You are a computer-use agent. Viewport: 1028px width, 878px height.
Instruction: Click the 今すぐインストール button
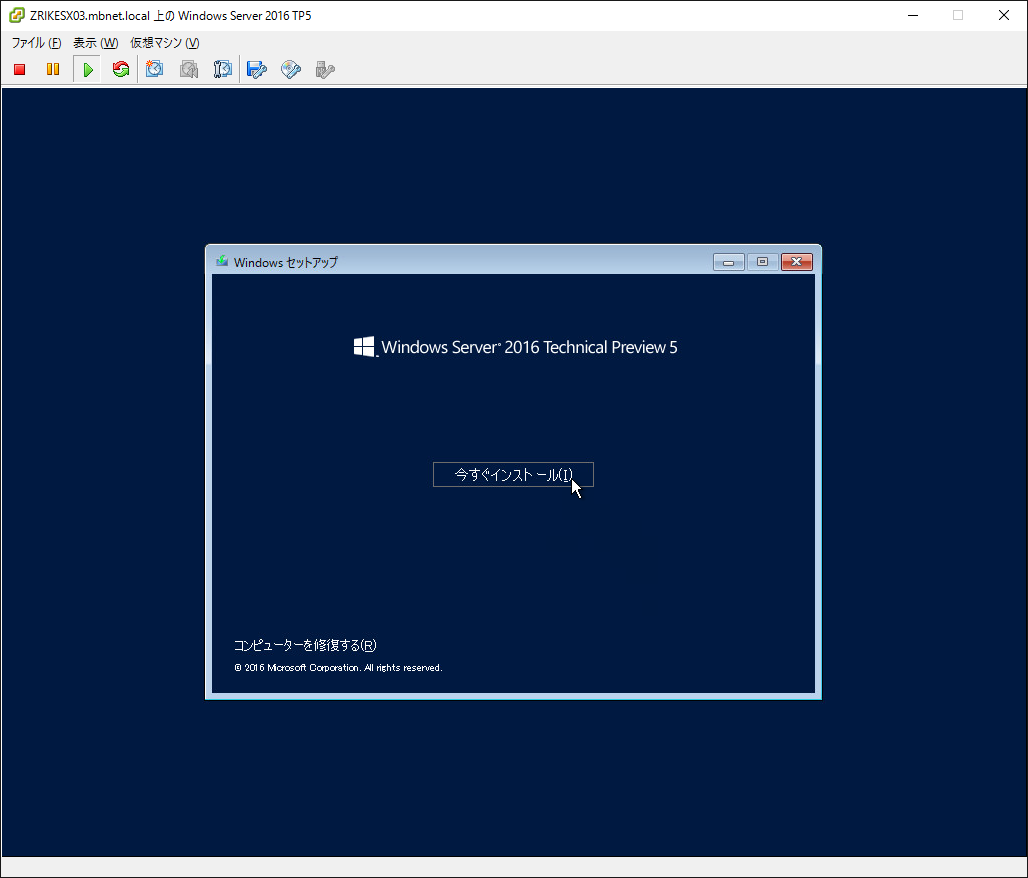click(x=513, y=475)
